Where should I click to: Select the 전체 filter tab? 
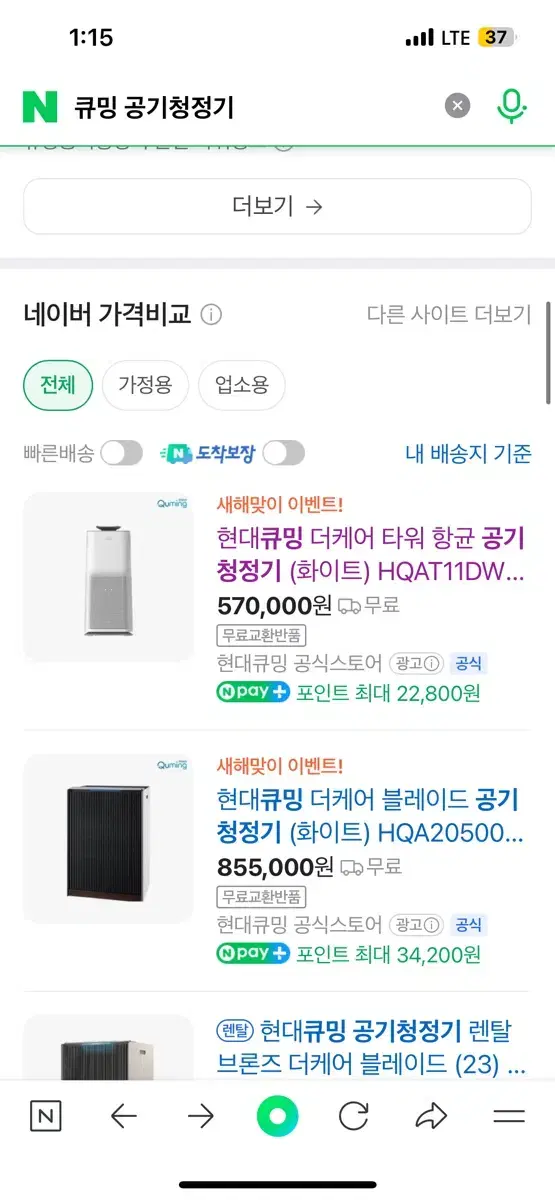[58, 385]
